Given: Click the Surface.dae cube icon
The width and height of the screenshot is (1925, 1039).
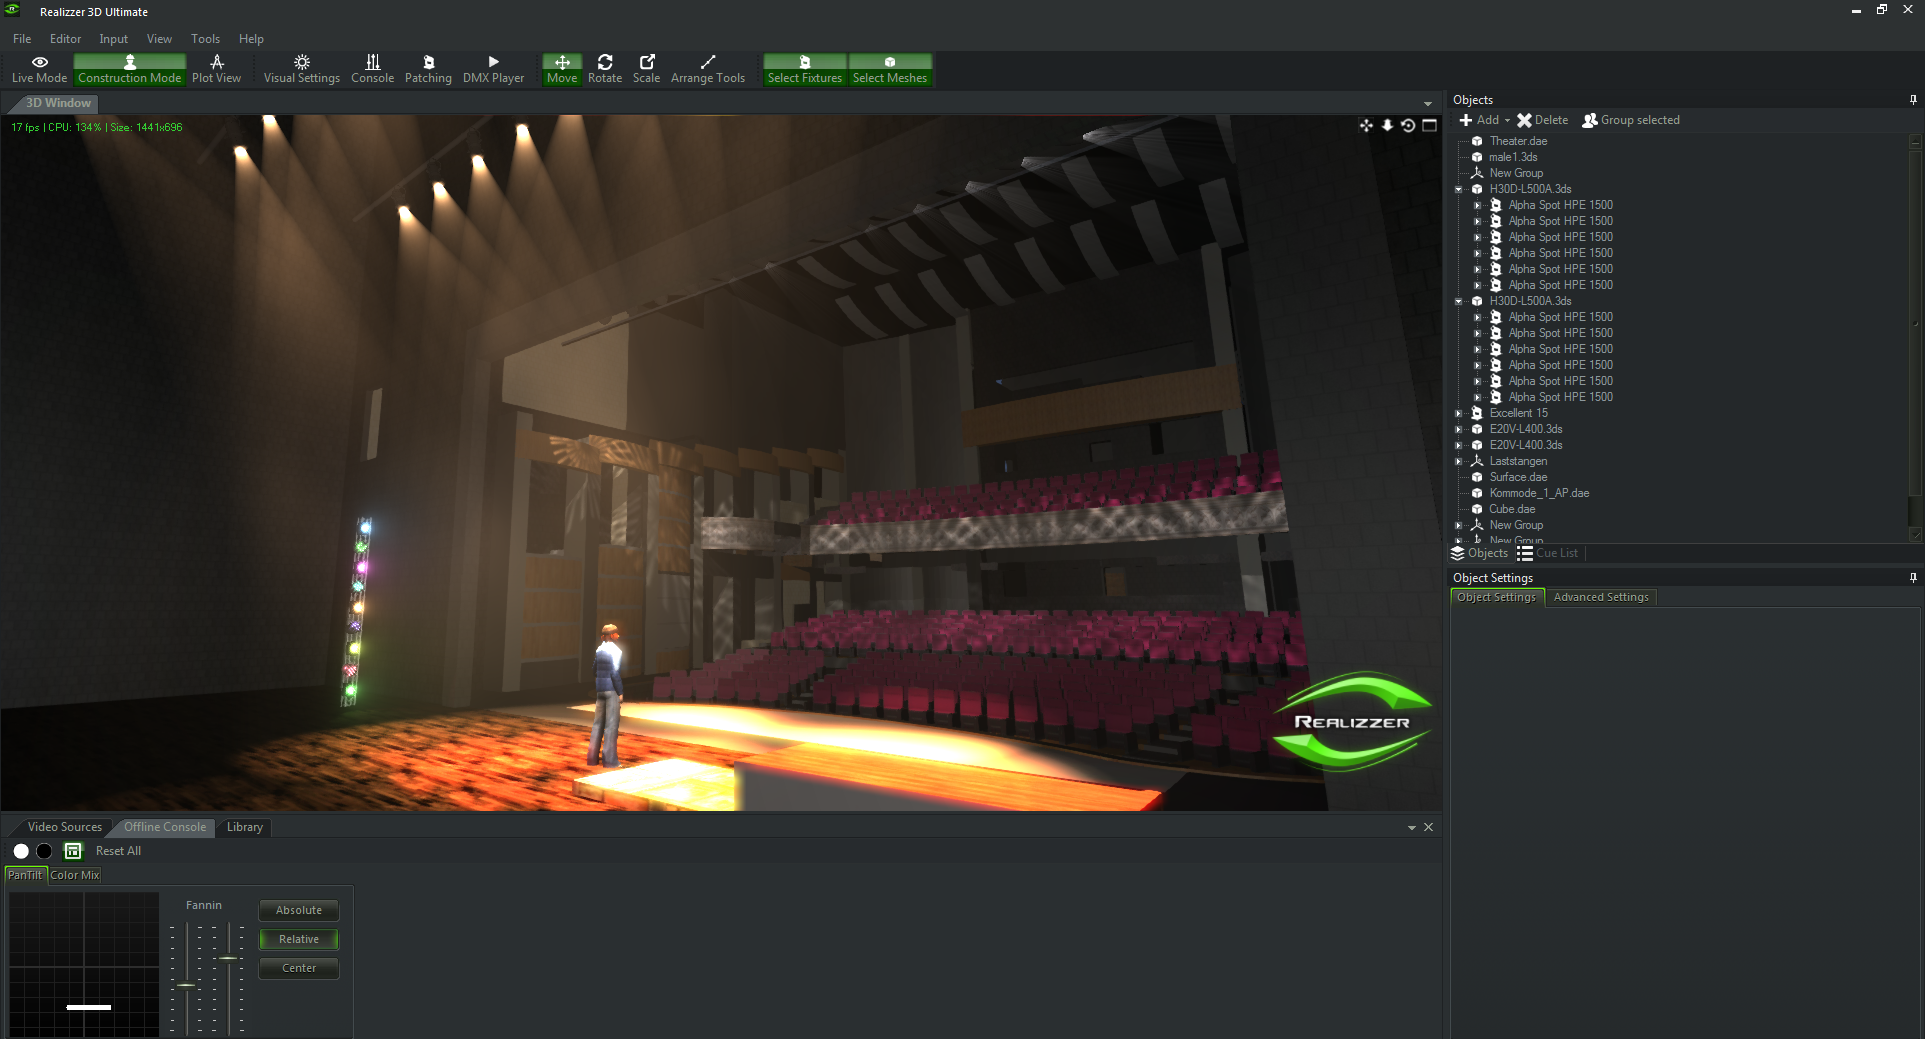Looking at the screenshot, I should pos(1477,477).
